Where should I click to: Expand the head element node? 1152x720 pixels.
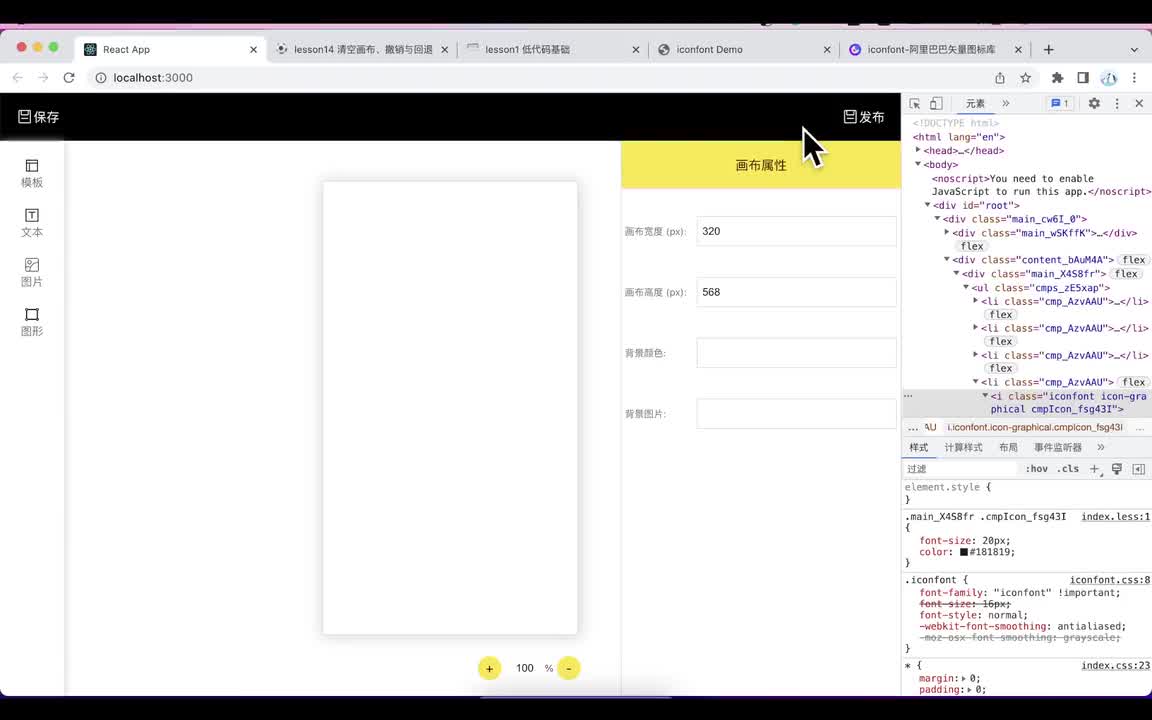(x=918, y=150)
